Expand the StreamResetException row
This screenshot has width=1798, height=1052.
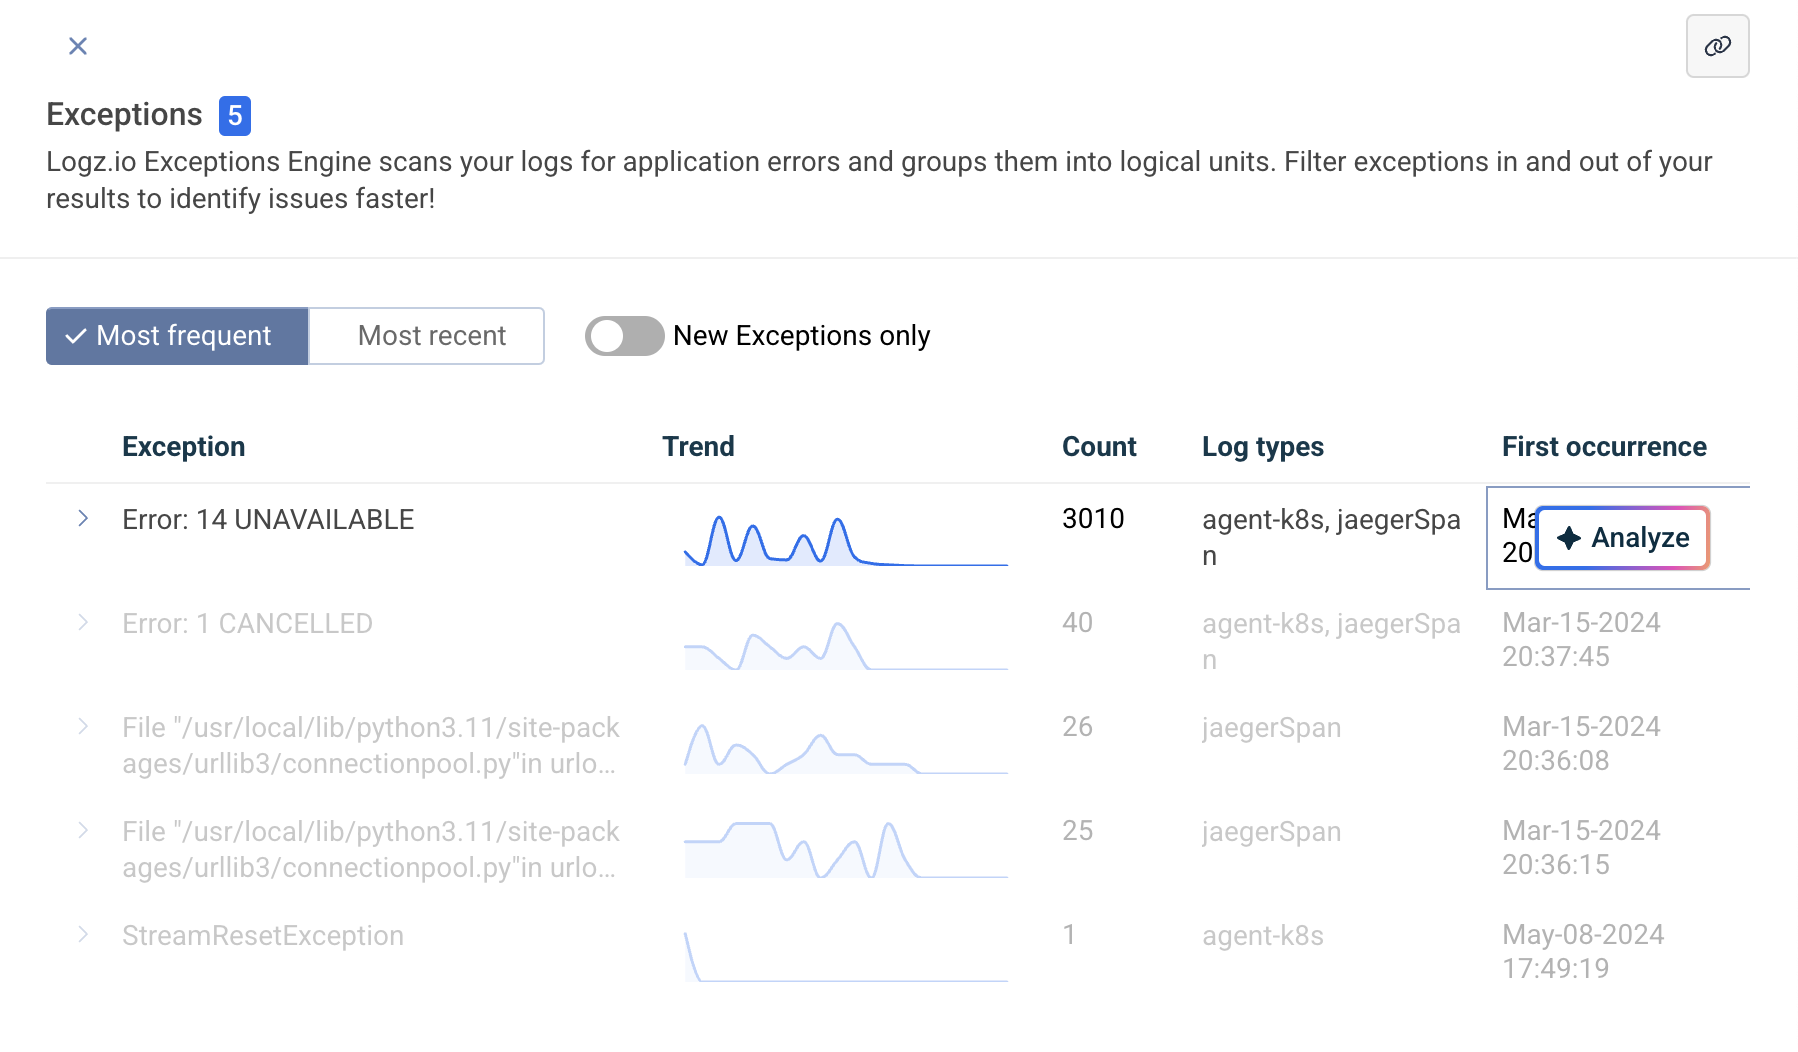pos(83,934)
